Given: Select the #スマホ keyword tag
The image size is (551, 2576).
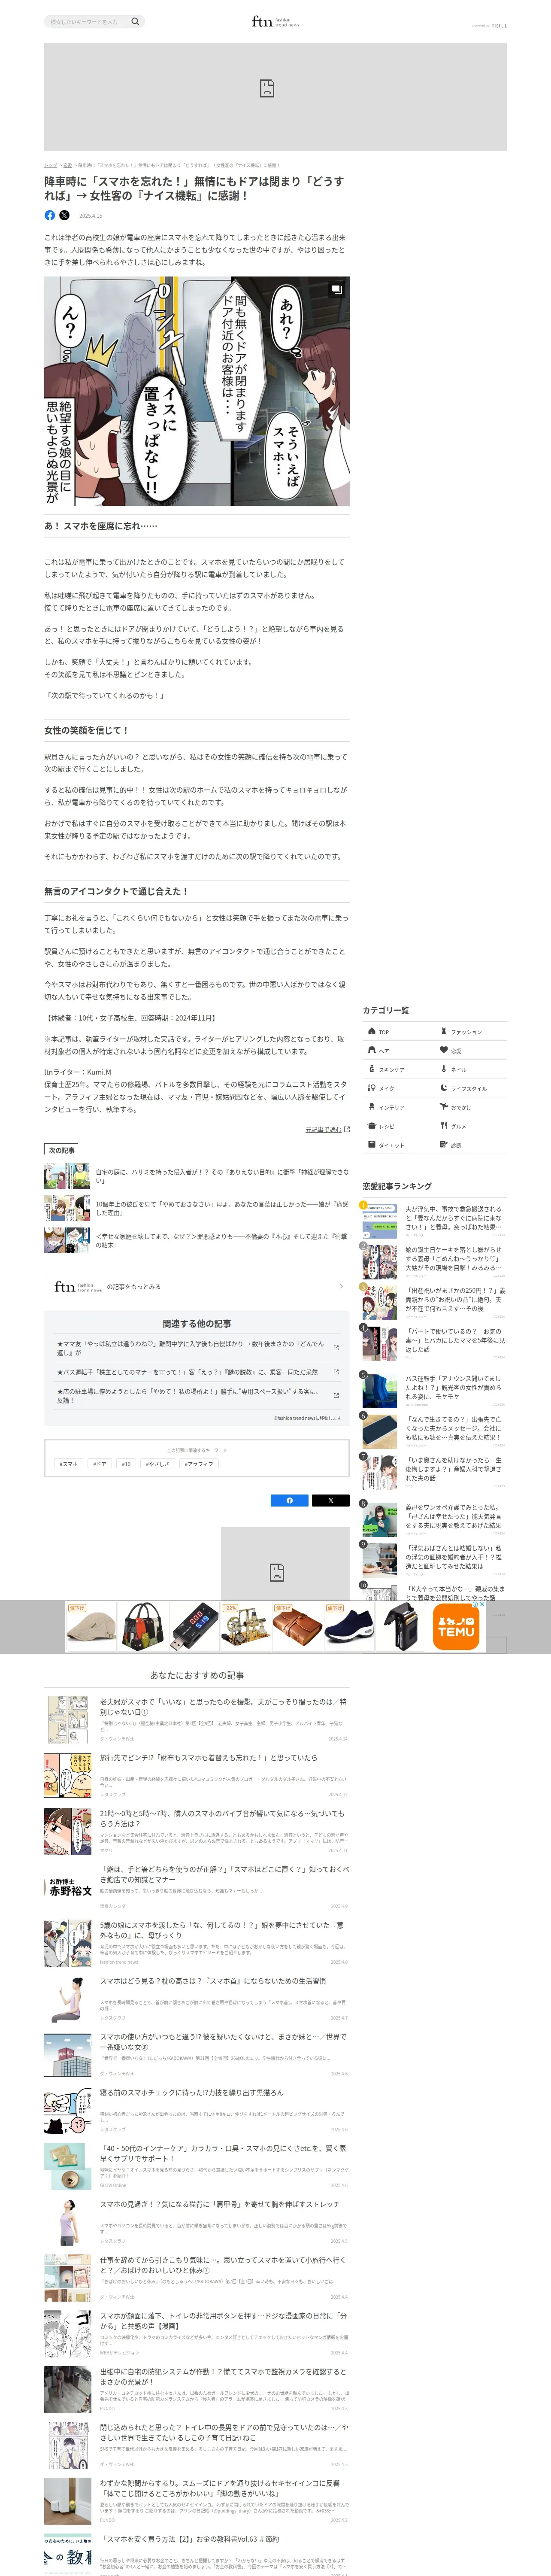Looking at the screenshot, I should 69,1464.
